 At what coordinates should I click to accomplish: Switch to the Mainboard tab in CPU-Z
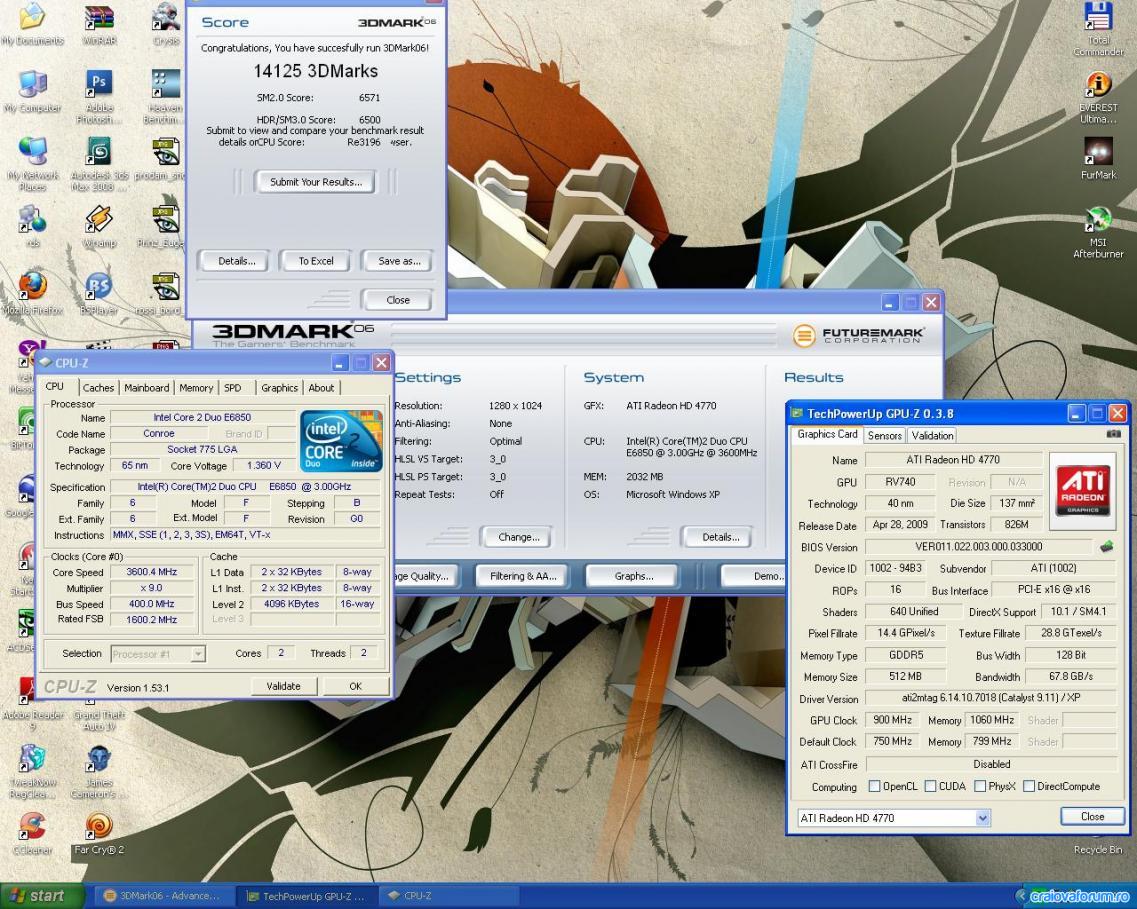pos(146,388)
